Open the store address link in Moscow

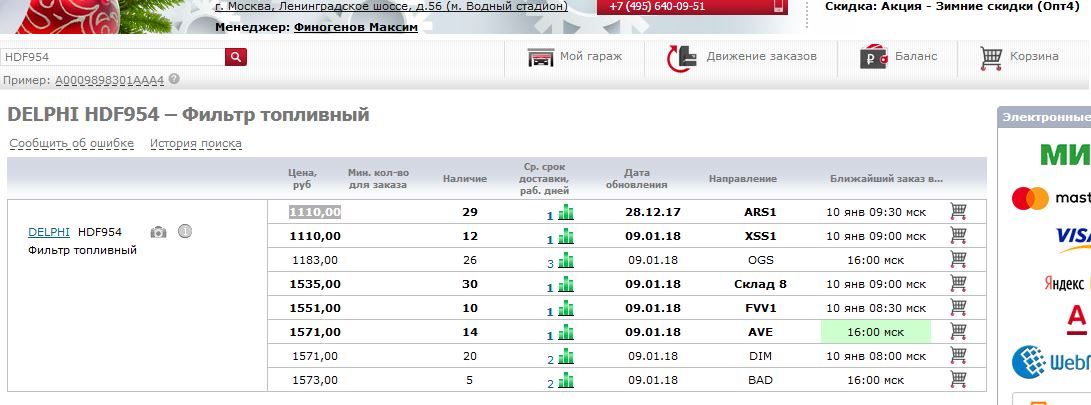pos(391,6)
